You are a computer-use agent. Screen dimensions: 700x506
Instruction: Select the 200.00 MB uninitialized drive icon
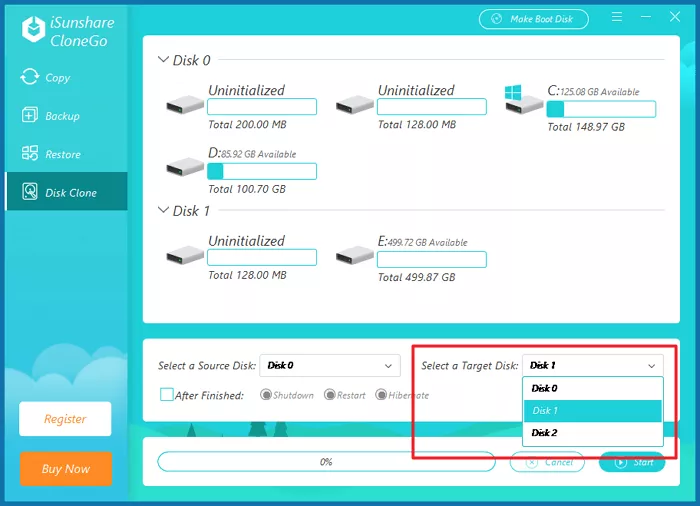click(185, 105)
